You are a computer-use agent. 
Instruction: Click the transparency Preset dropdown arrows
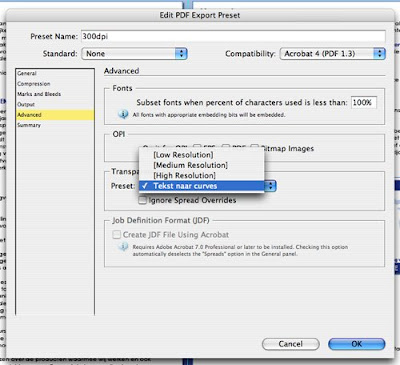271,186
